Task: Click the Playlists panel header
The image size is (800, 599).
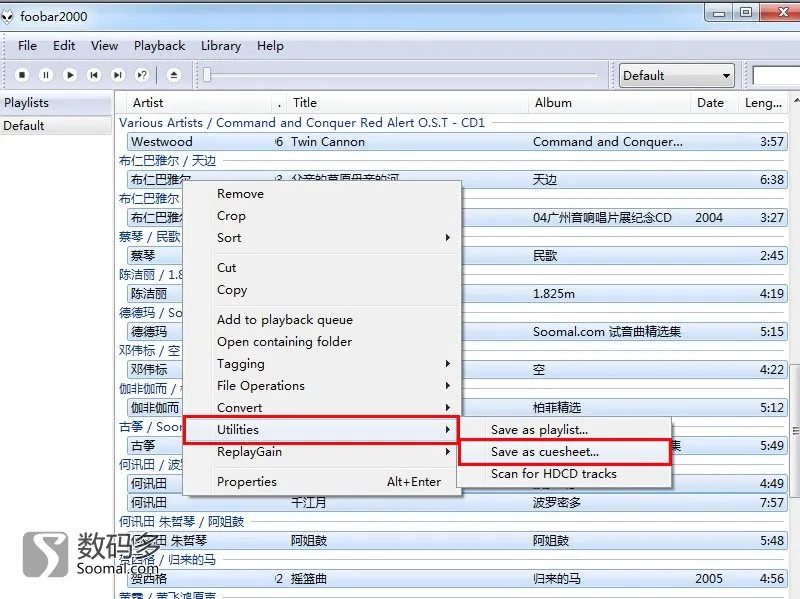Action: (56, 103)
